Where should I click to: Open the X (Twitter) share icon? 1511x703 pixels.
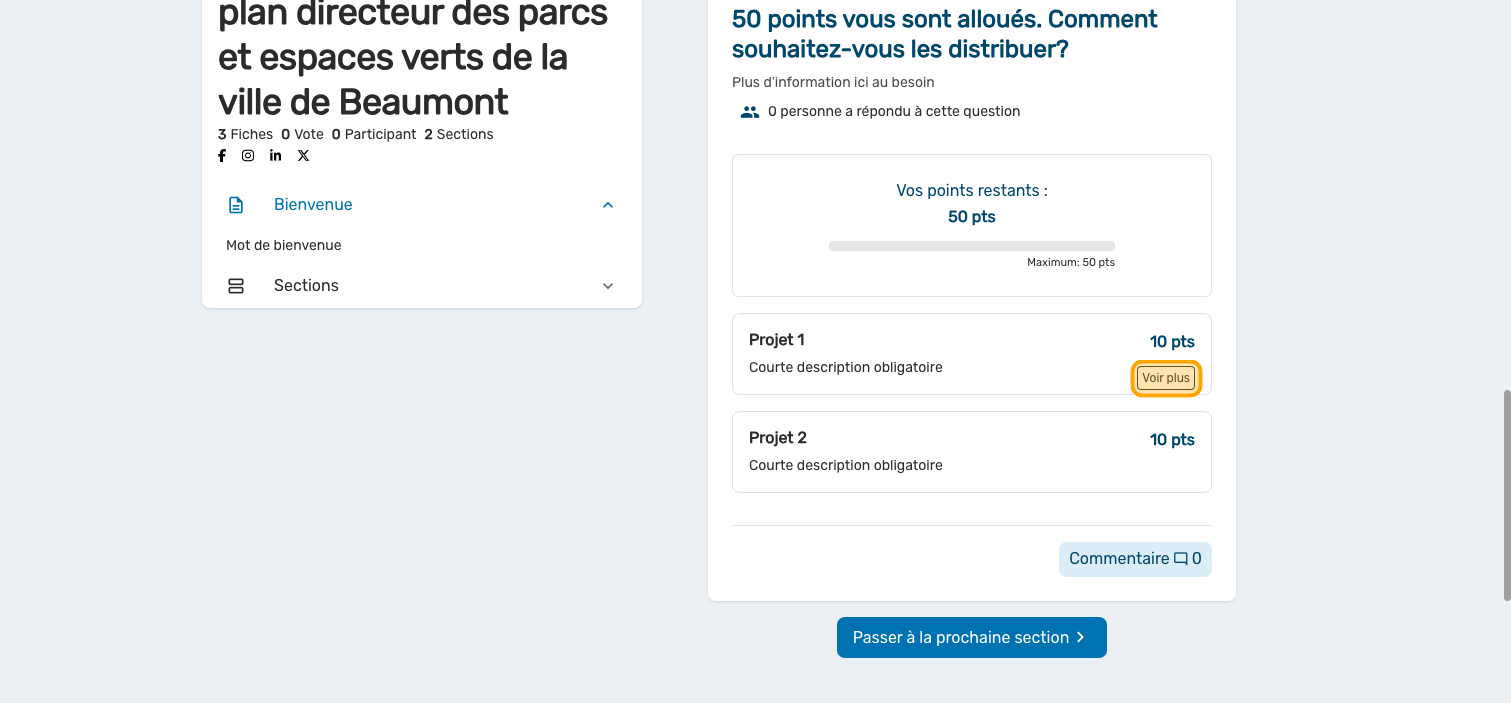[x=303, y=156]
